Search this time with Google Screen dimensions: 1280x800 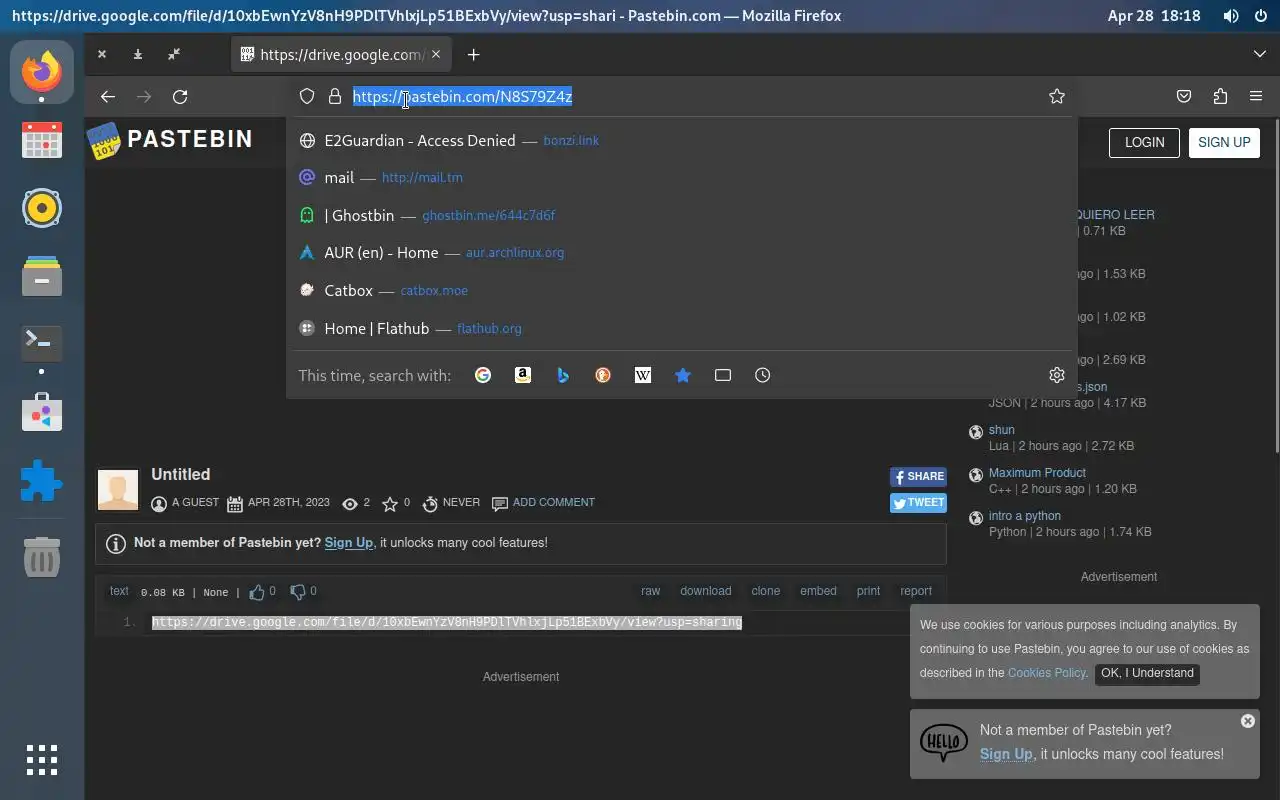point(483,375)
